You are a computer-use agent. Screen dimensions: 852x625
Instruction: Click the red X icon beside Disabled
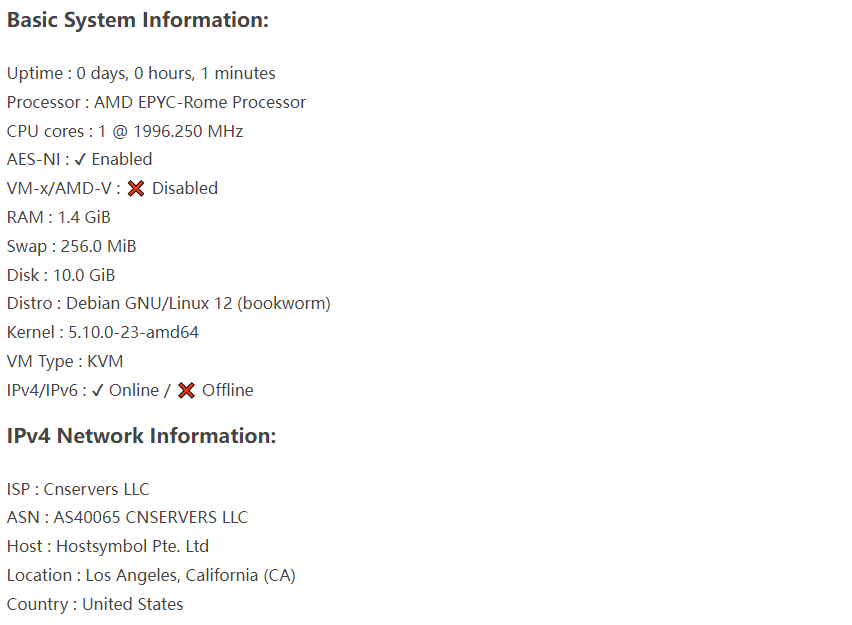136,188
